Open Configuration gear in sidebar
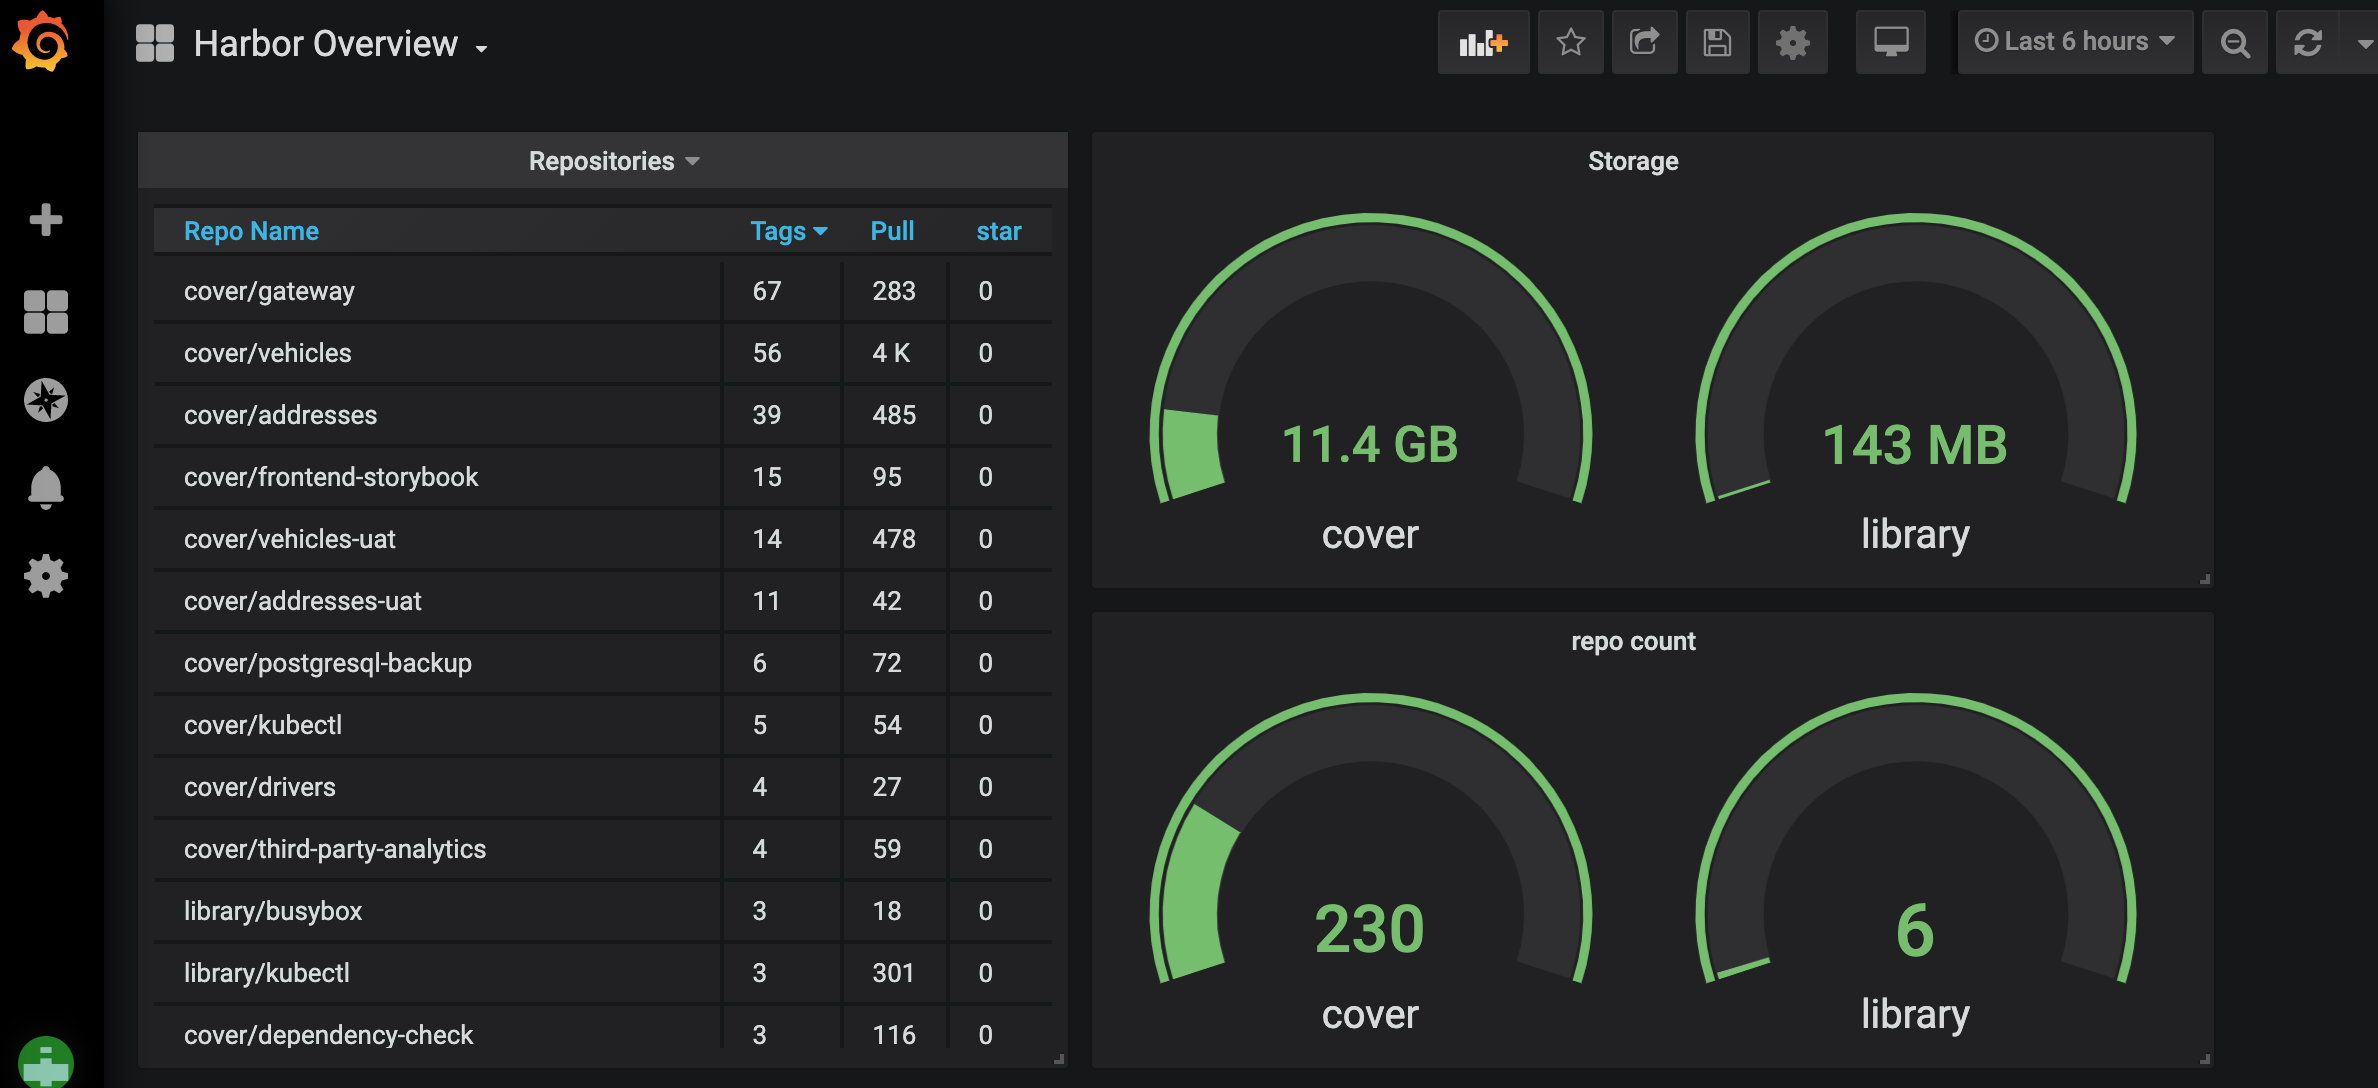Image resolution: width=2378 pixels, height=1088 pixels. coord(45,576)
